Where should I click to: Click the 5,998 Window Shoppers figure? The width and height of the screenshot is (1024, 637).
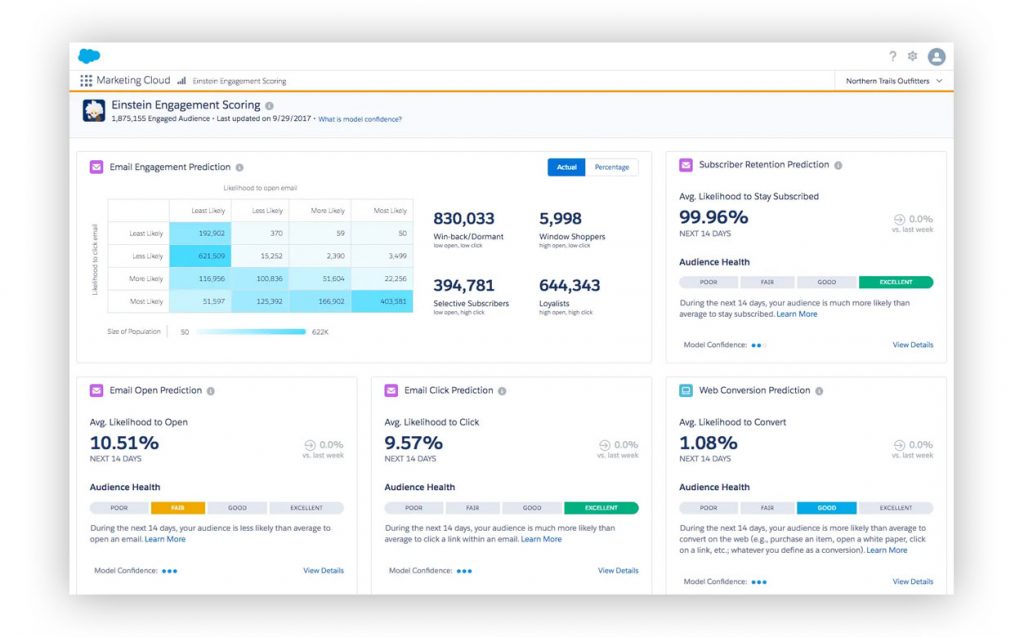(560, 219)
